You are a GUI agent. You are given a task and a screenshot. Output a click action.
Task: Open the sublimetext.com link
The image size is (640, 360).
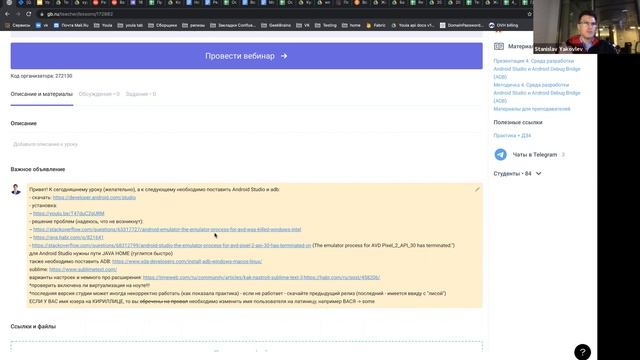pos(83,269)
